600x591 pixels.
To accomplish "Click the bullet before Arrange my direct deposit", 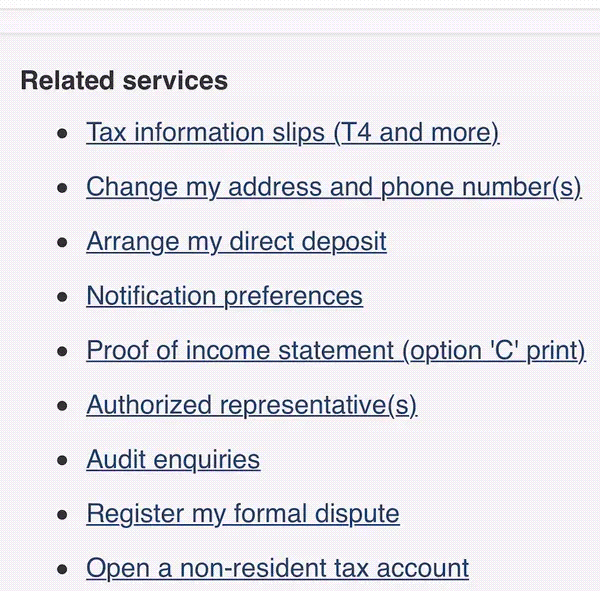I will point(64,243).
